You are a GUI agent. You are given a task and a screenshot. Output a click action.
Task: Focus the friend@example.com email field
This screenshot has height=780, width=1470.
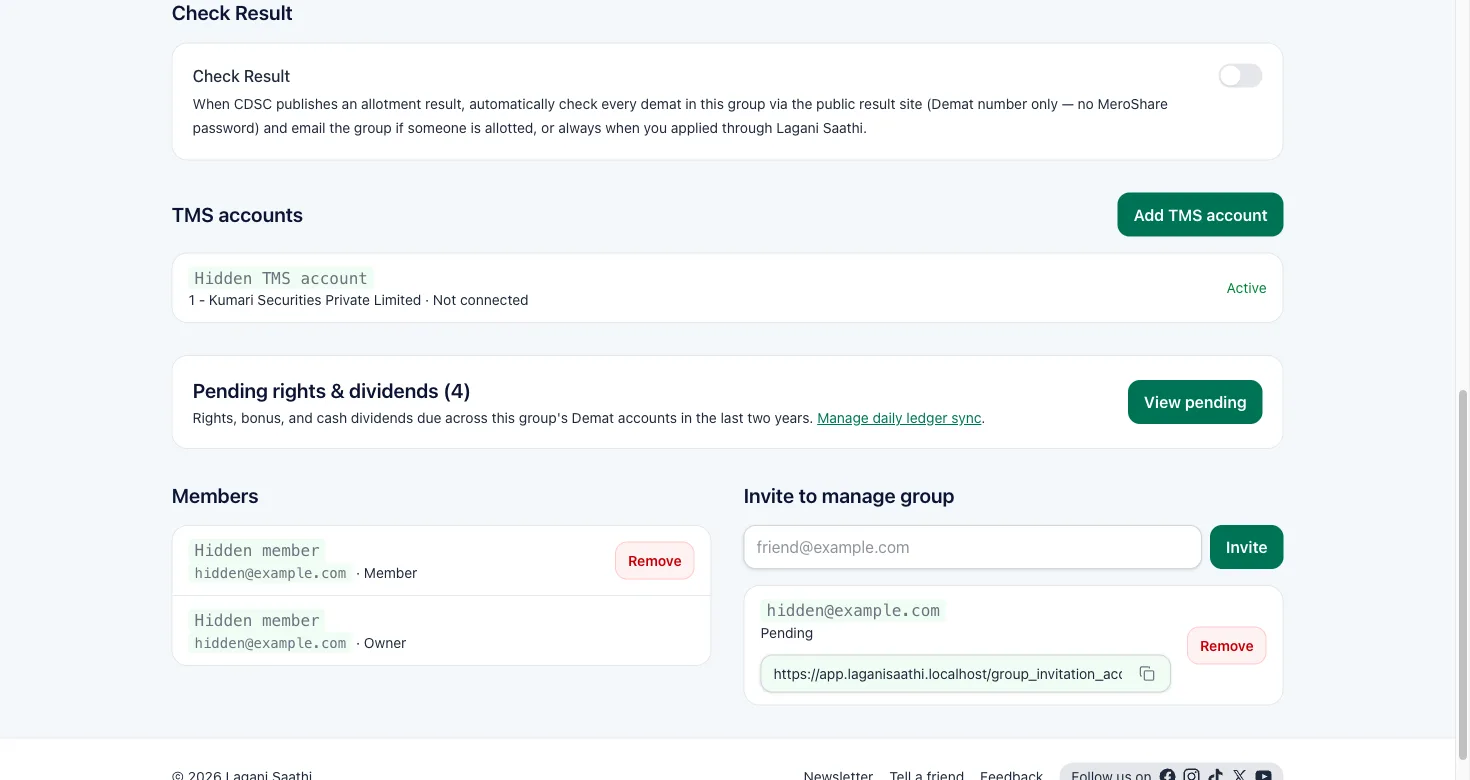point(972,547)
